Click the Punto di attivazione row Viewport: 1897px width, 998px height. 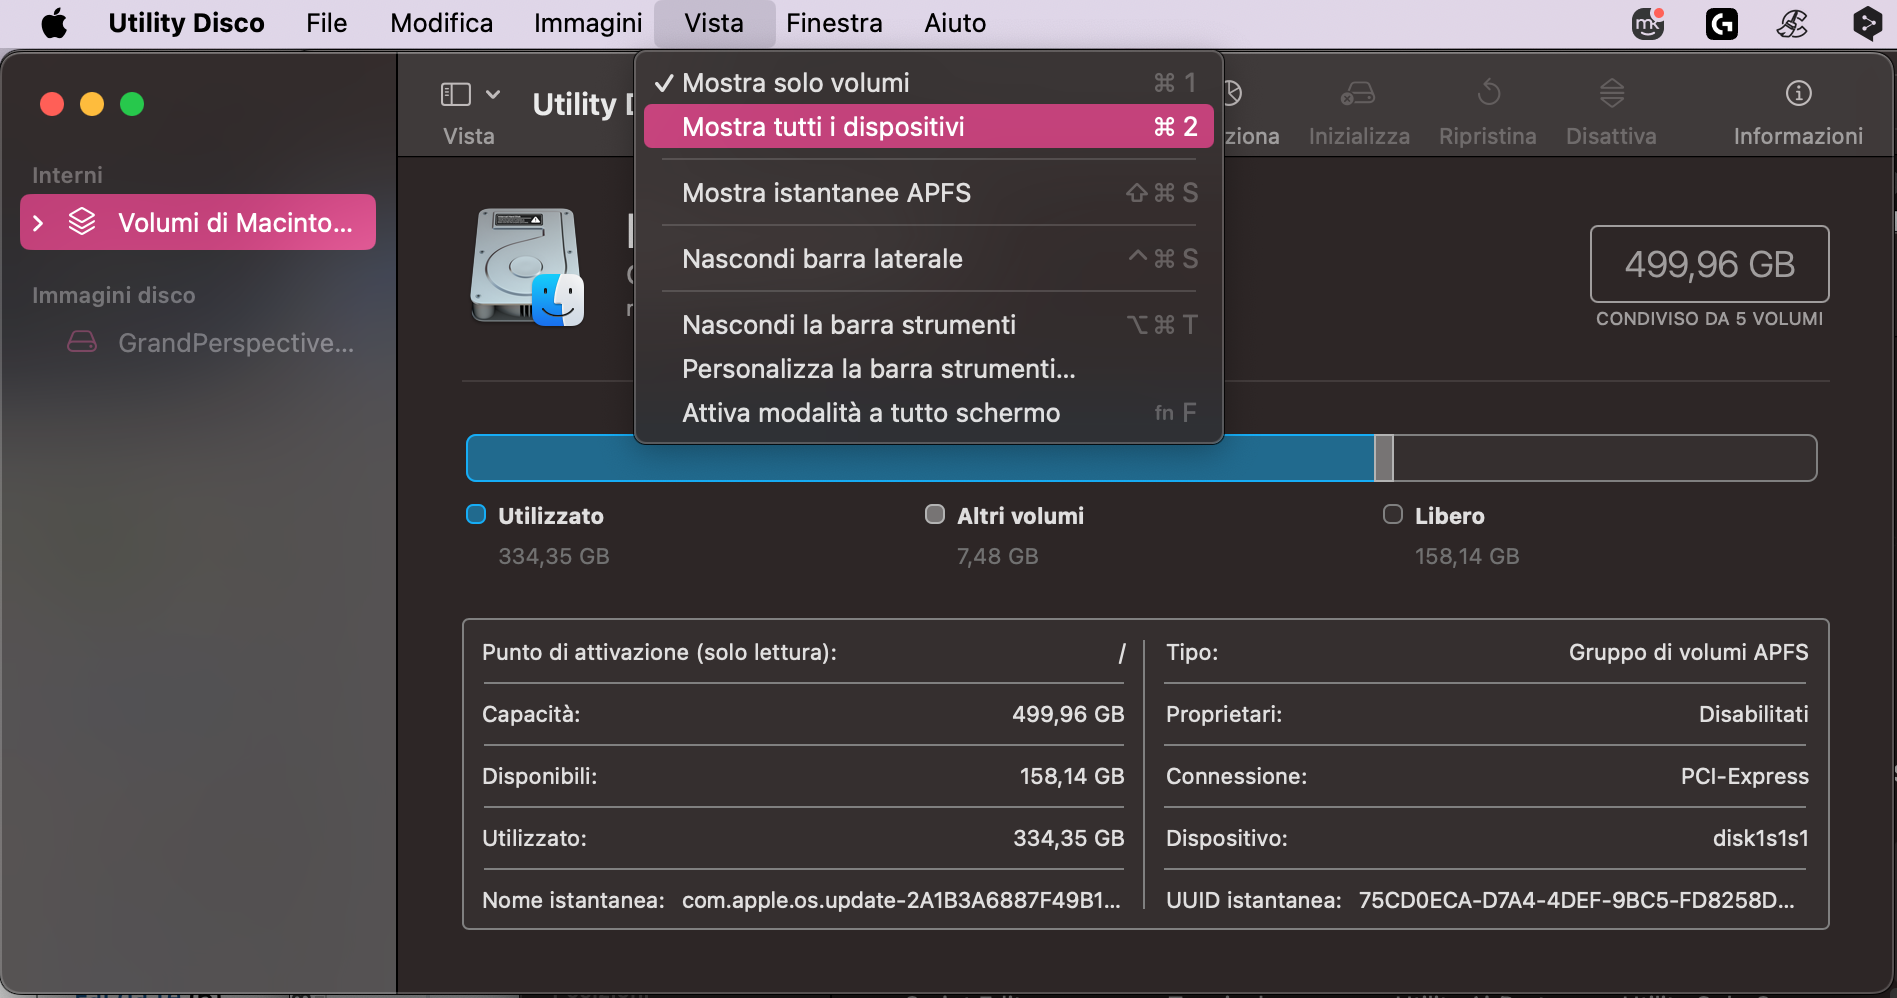pos(803,652)
